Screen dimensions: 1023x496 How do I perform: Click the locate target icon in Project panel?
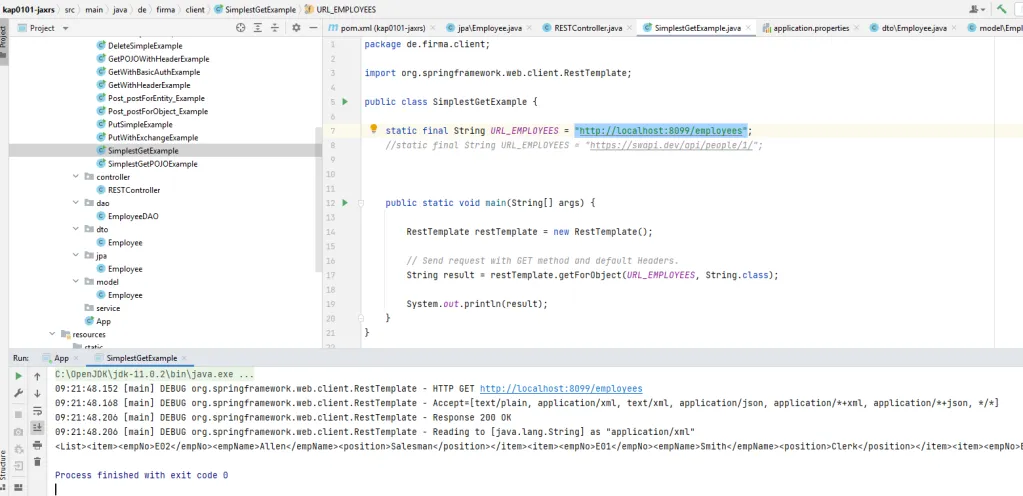[x=241, y=27]
